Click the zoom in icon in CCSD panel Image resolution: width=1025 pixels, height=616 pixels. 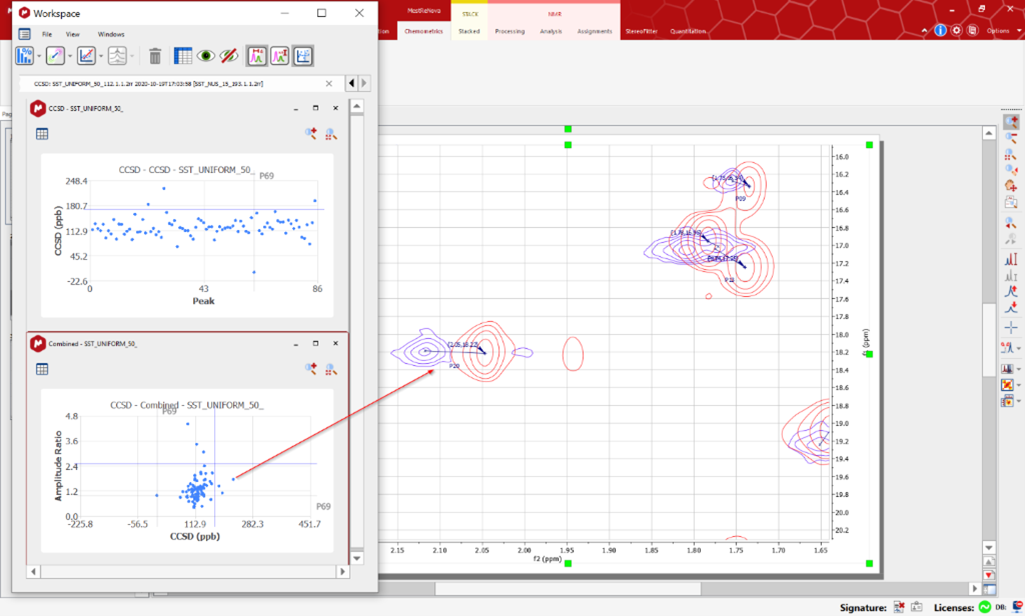tap(311, 133)
